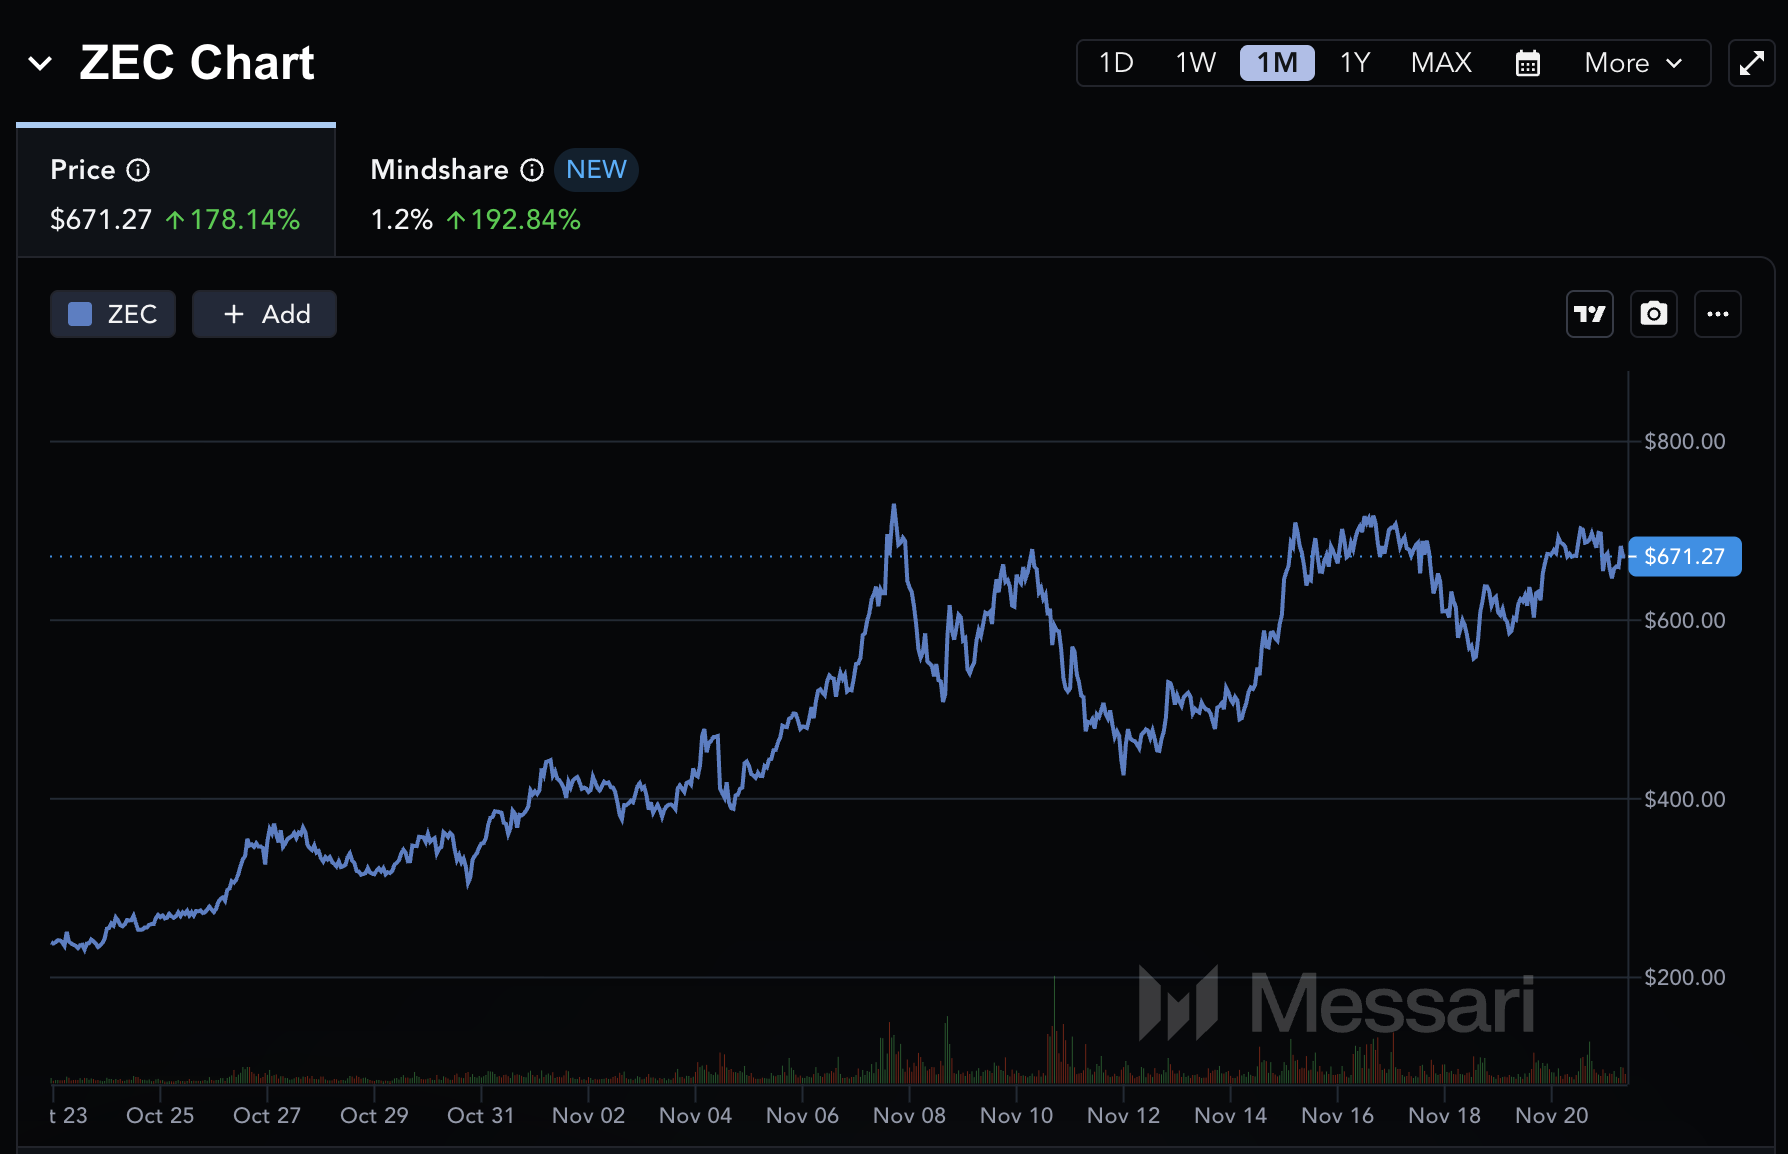
Task: Open the More dropdown
Action: [x=1630, y=62]
